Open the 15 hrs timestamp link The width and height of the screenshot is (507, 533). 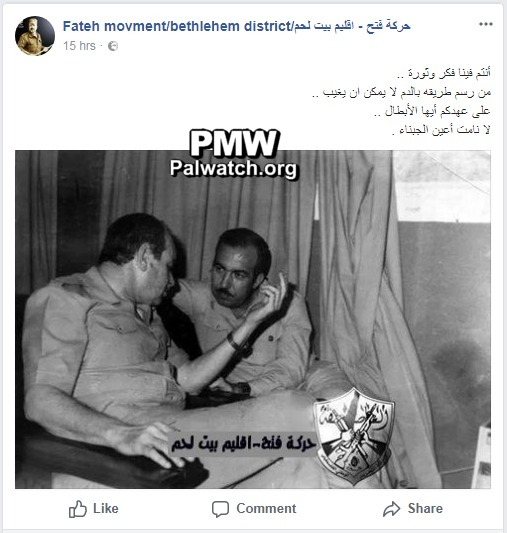pyautogui.click(x=79, y=46)
